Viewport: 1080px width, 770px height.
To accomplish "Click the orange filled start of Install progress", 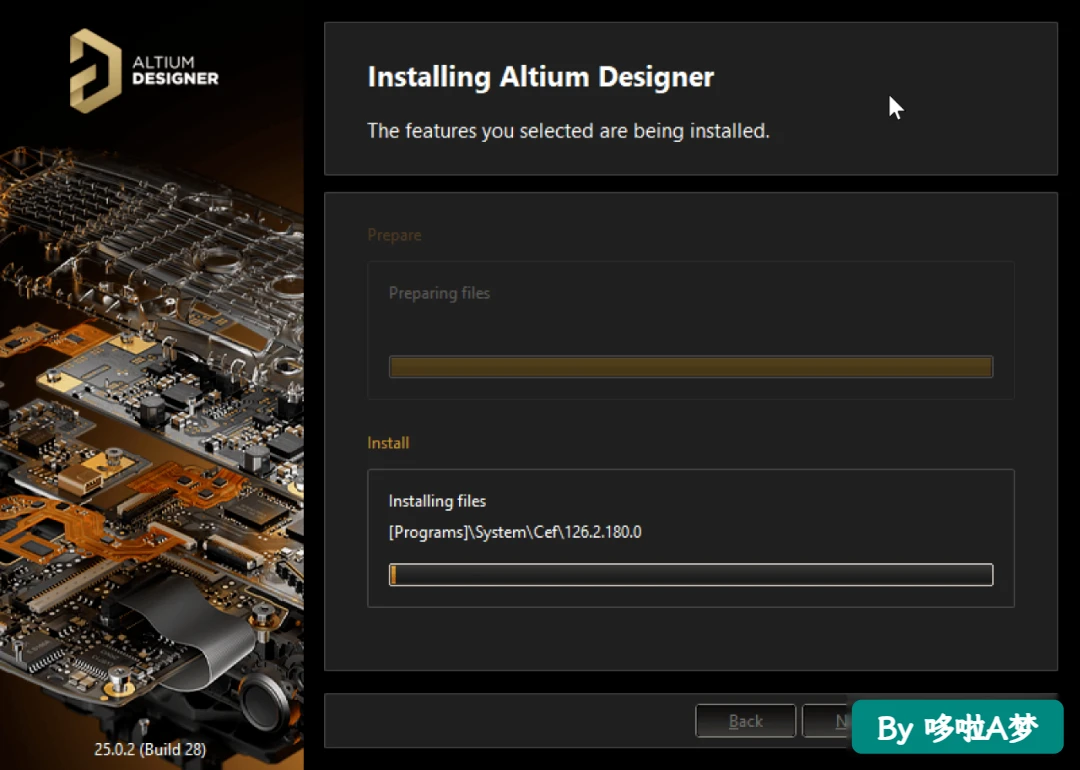I will [393, 574].
